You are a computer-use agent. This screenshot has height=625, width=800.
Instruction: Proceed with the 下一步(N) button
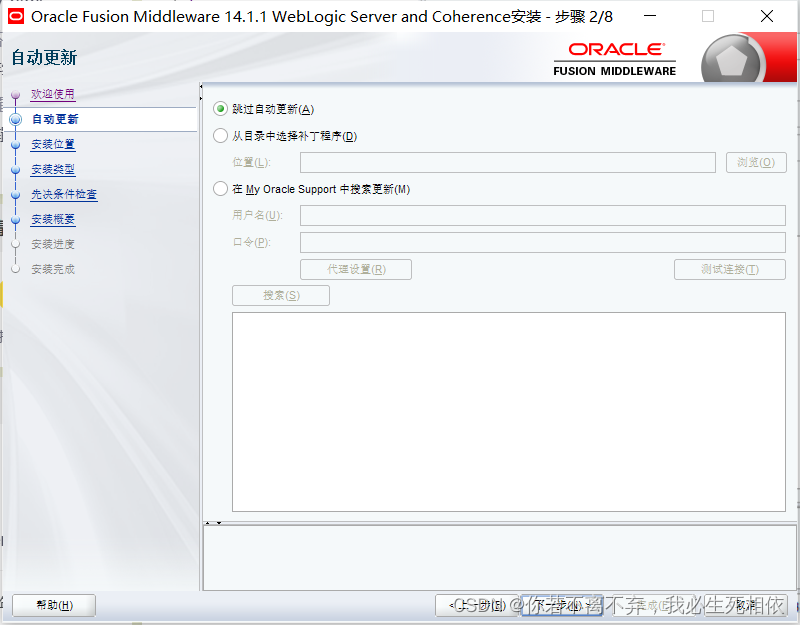pos(562,606)
